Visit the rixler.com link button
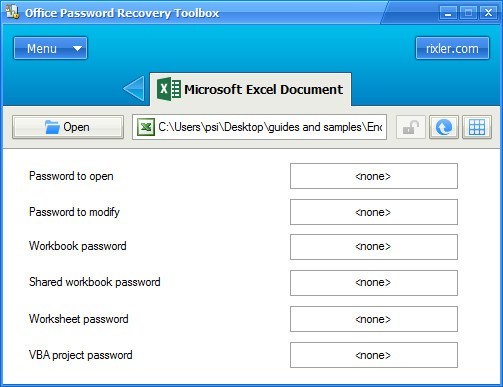The image size is (503, 387). 452,48
